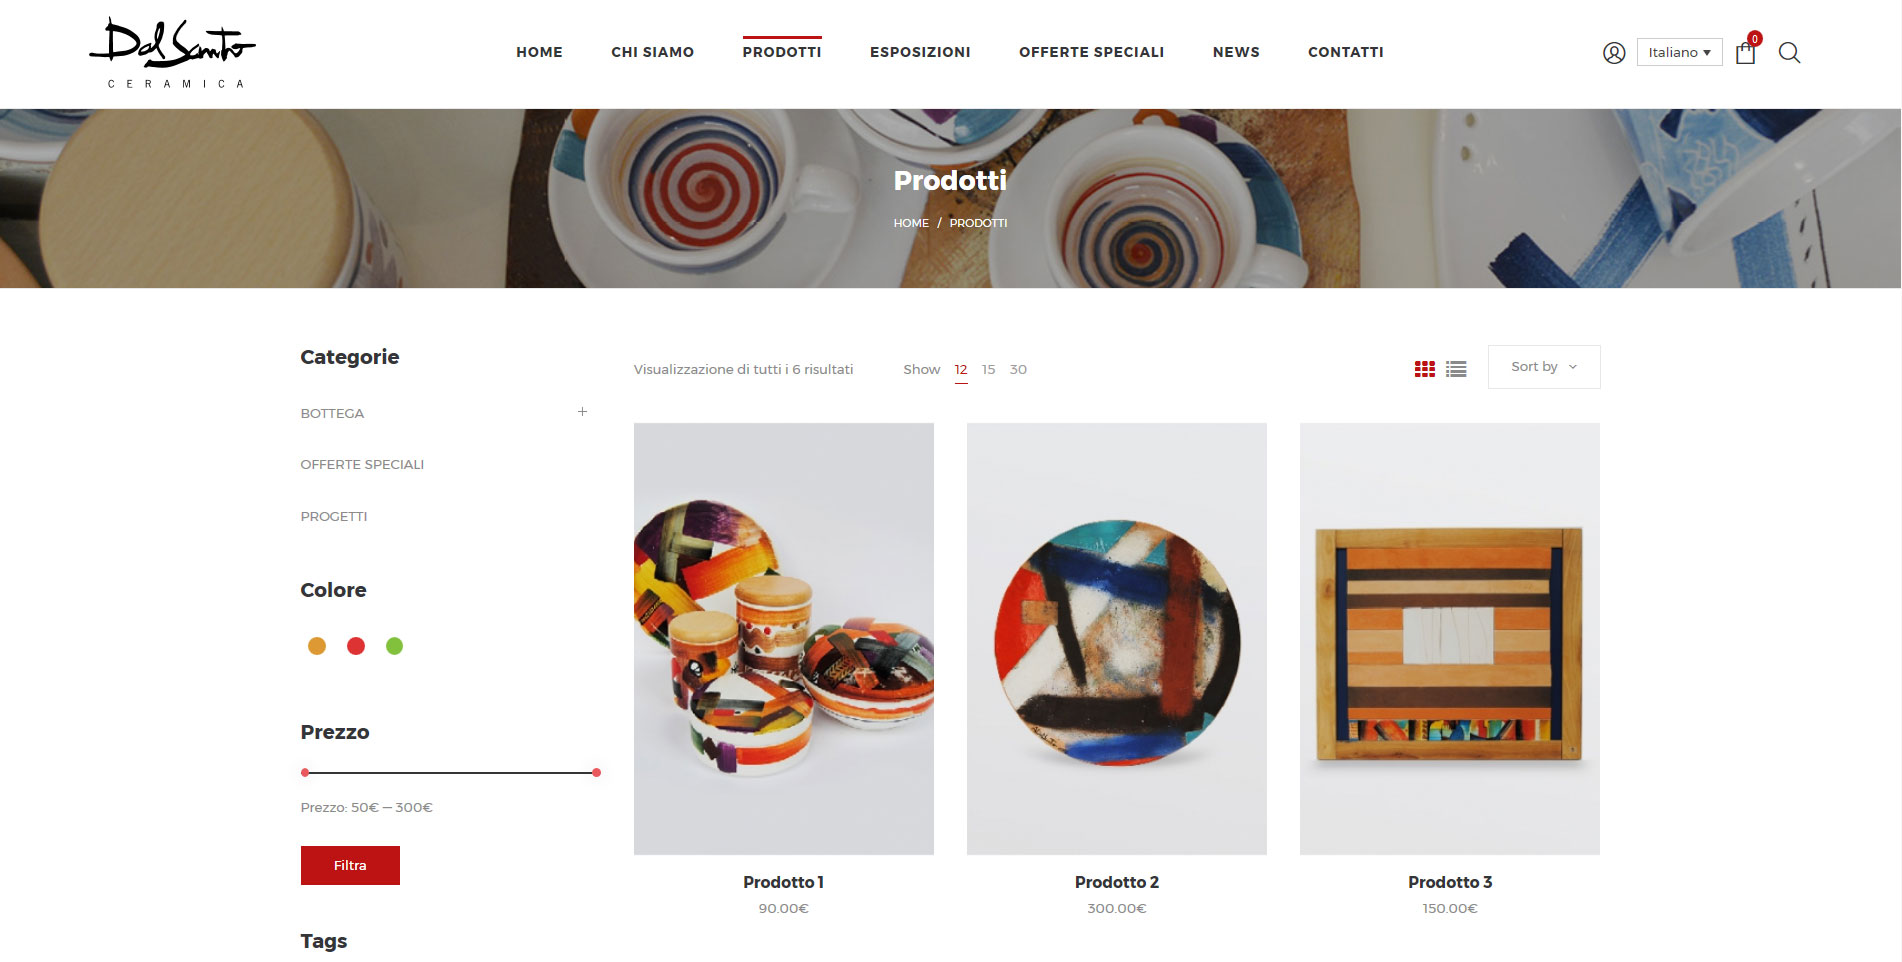Open the Sort by dropdown
The width and height of the screenshot is (1902, 962).
click(1543, 367)
